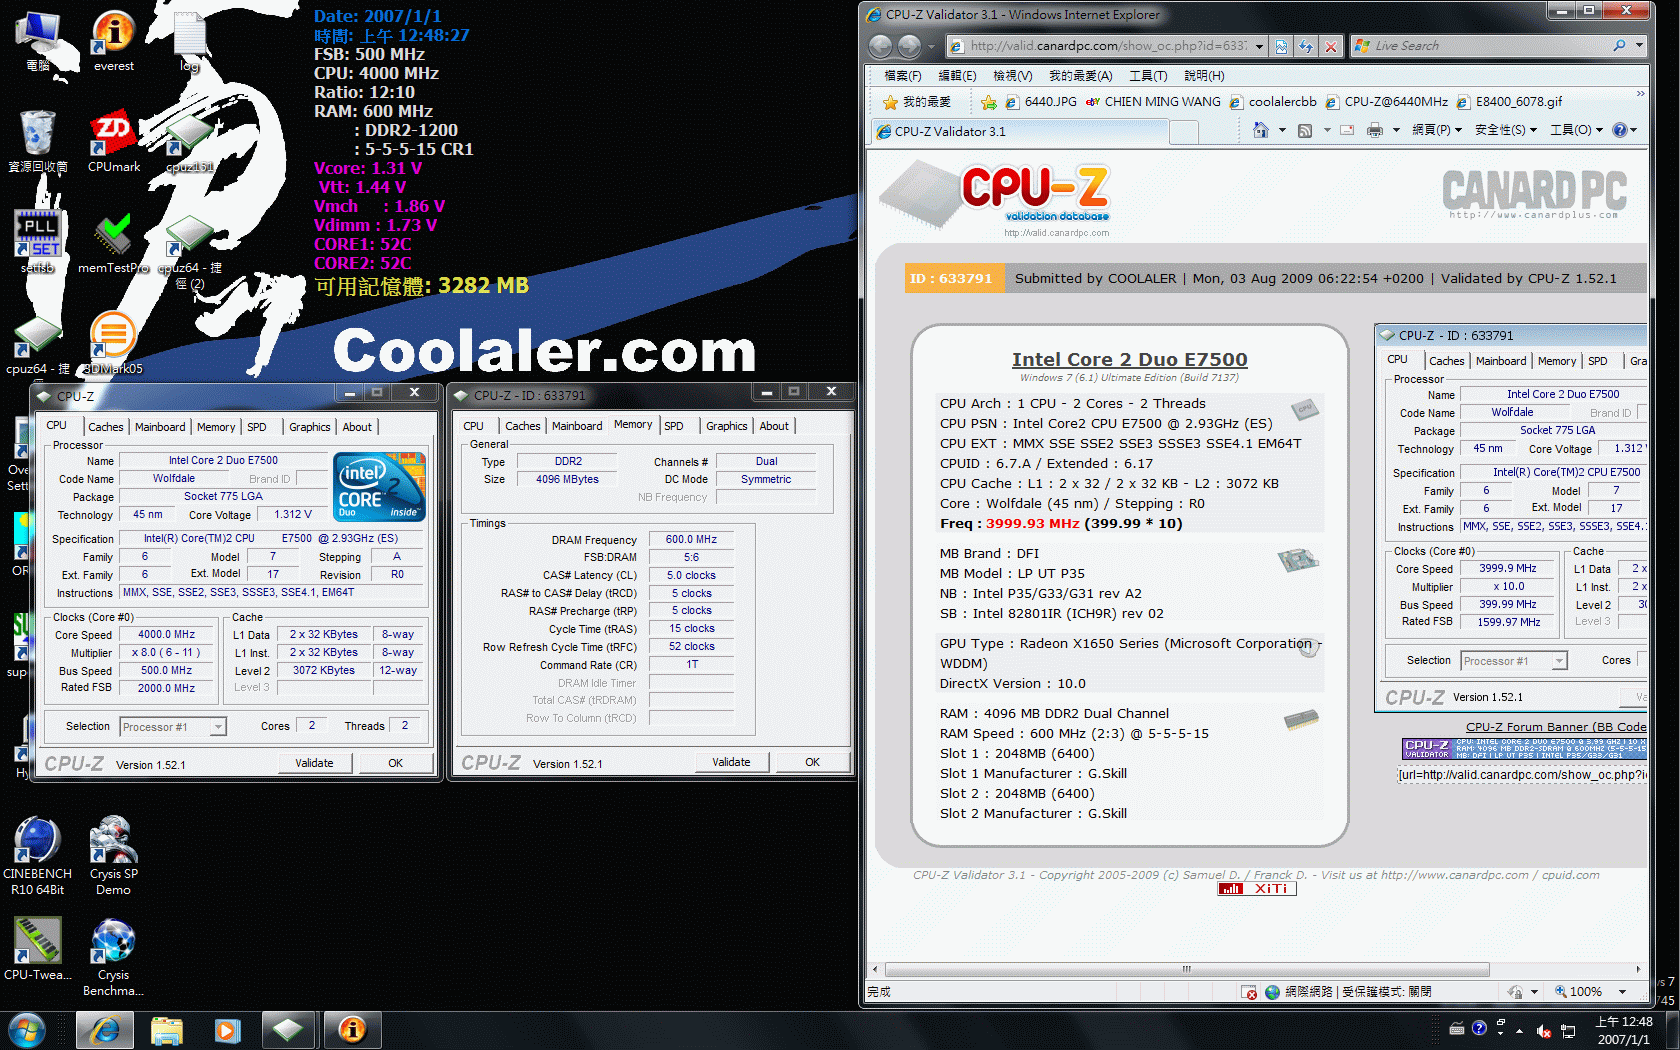The height and width of the screenshot is (1050, 1680).
Task: Click Validate in CPU-Z ID 633791 window
Action: click(x=731, y=762)
